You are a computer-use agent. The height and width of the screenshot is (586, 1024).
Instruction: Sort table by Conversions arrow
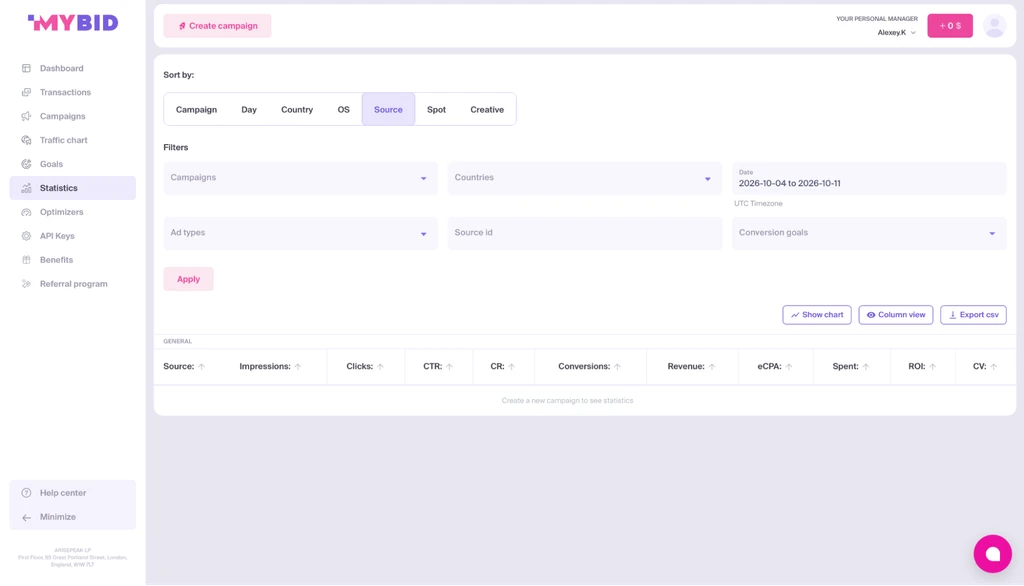click(617, 366)
